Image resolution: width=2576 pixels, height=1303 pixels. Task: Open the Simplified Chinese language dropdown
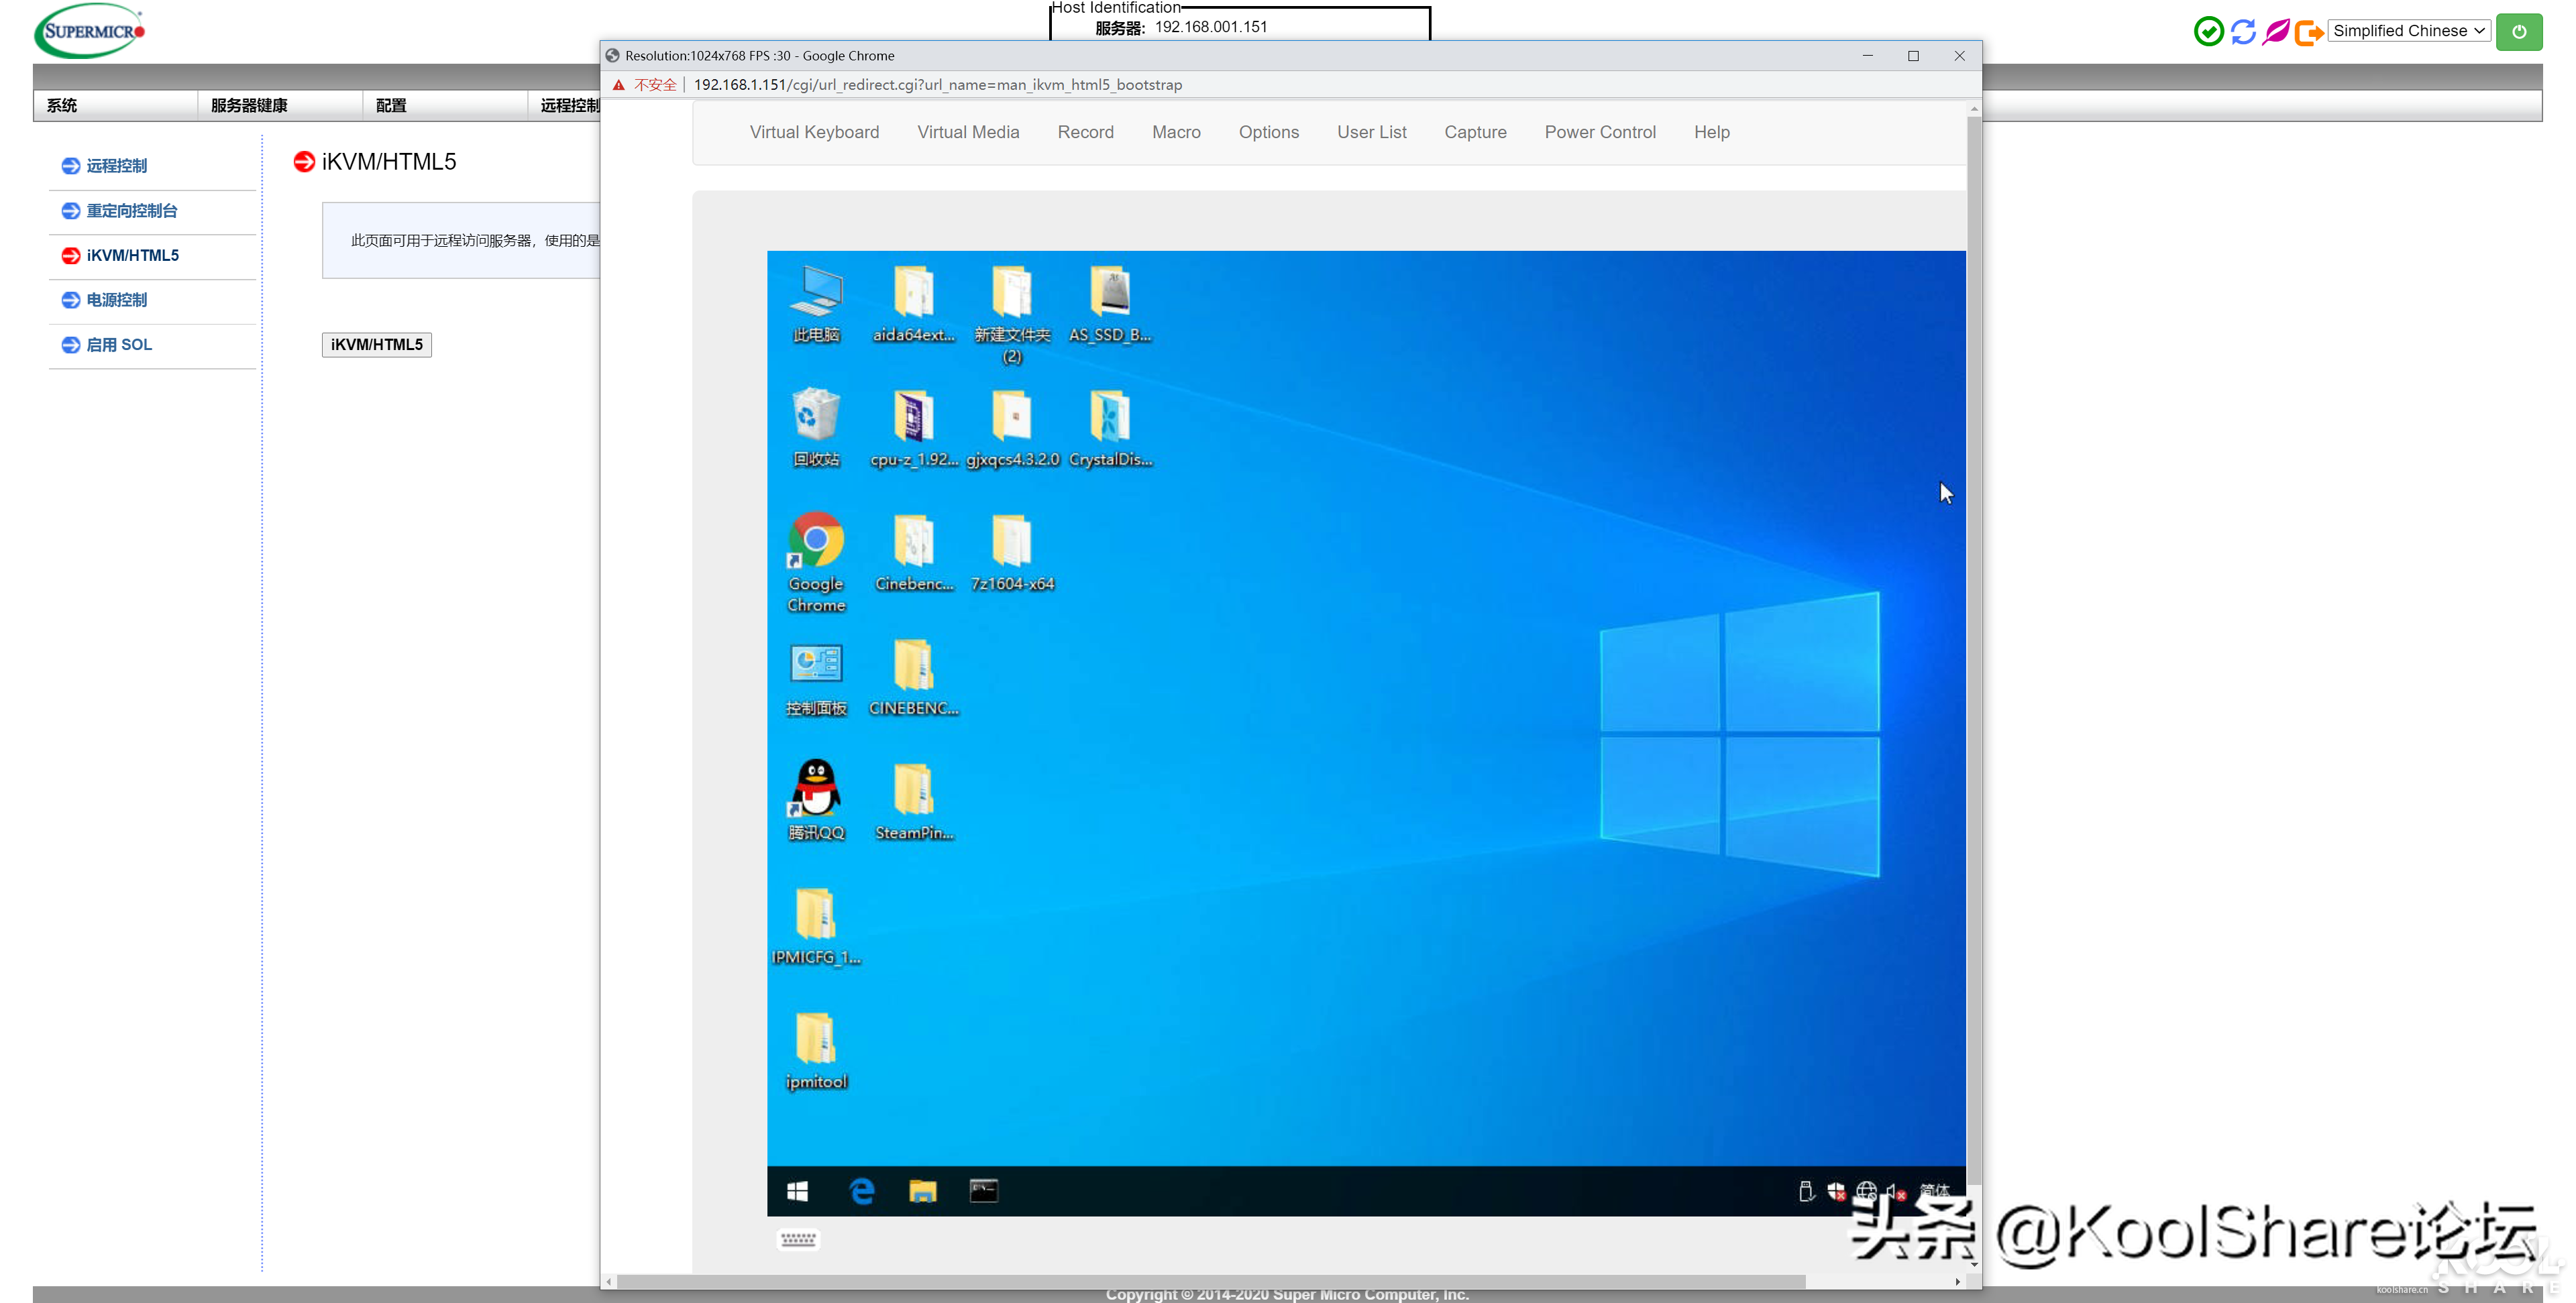[x=2408, y=31]
